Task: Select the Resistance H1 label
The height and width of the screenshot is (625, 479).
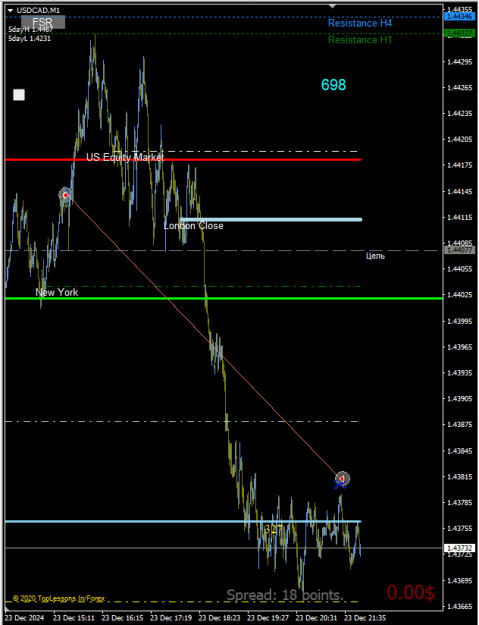Action: point(359,40)
